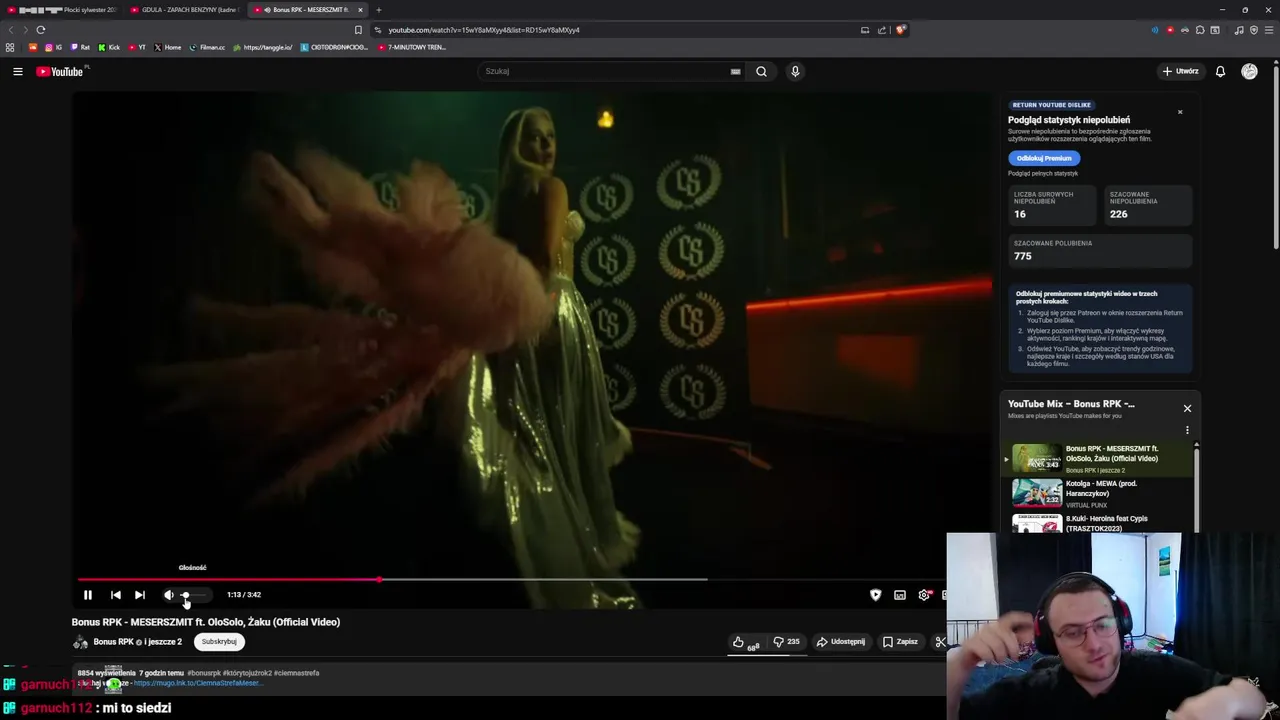Open the browser extensions puzzle icon

[1200, 30]
